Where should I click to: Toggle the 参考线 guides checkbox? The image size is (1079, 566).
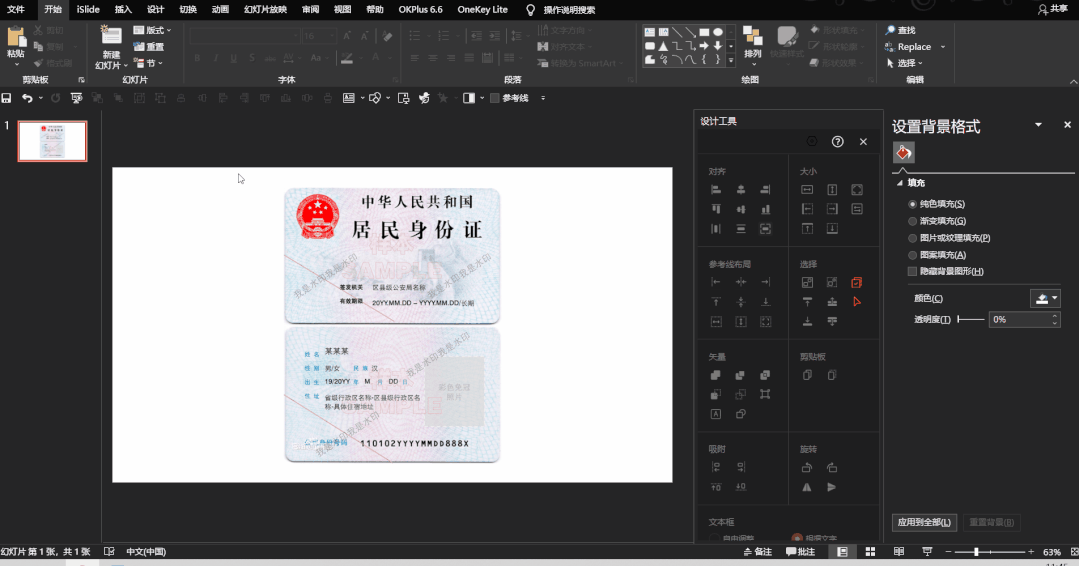click(x=494, y=98)
